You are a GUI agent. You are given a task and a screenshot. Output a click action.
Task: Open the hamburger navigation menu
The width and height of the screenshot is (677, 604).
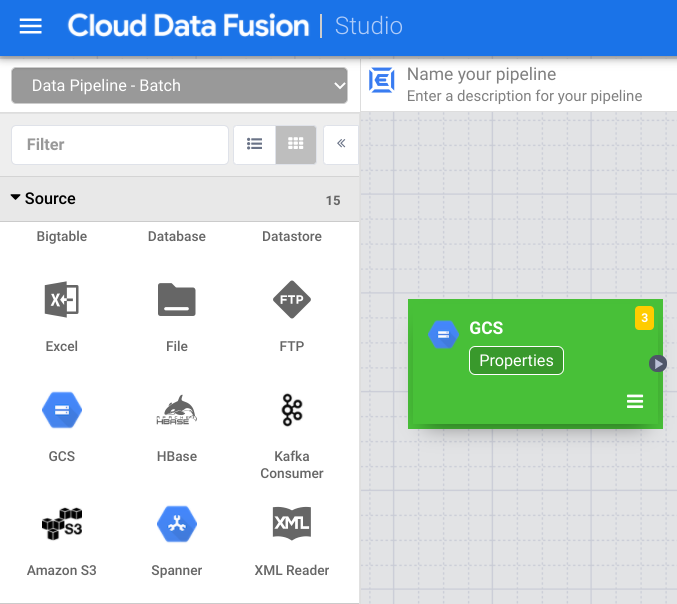[x=31, y=26]
